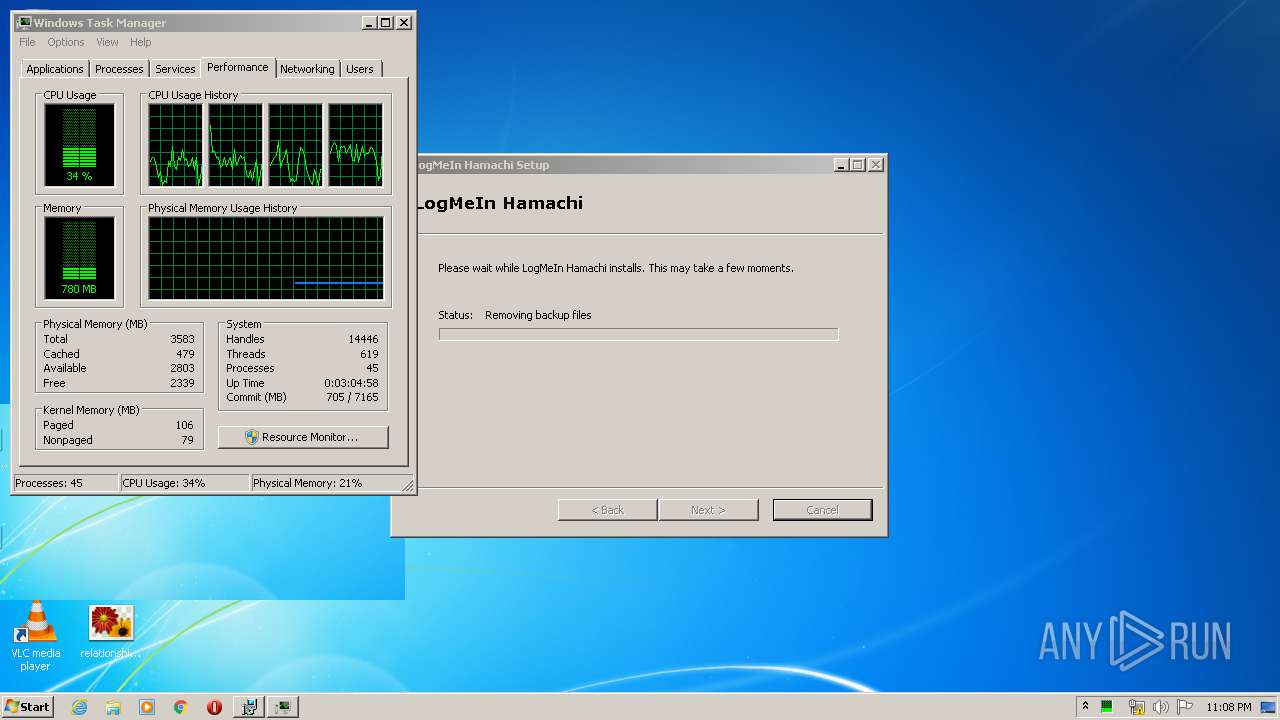Open Google Chrome from the taskbar
Viewport: 1280px width, 720px height.
click(180, 707)
